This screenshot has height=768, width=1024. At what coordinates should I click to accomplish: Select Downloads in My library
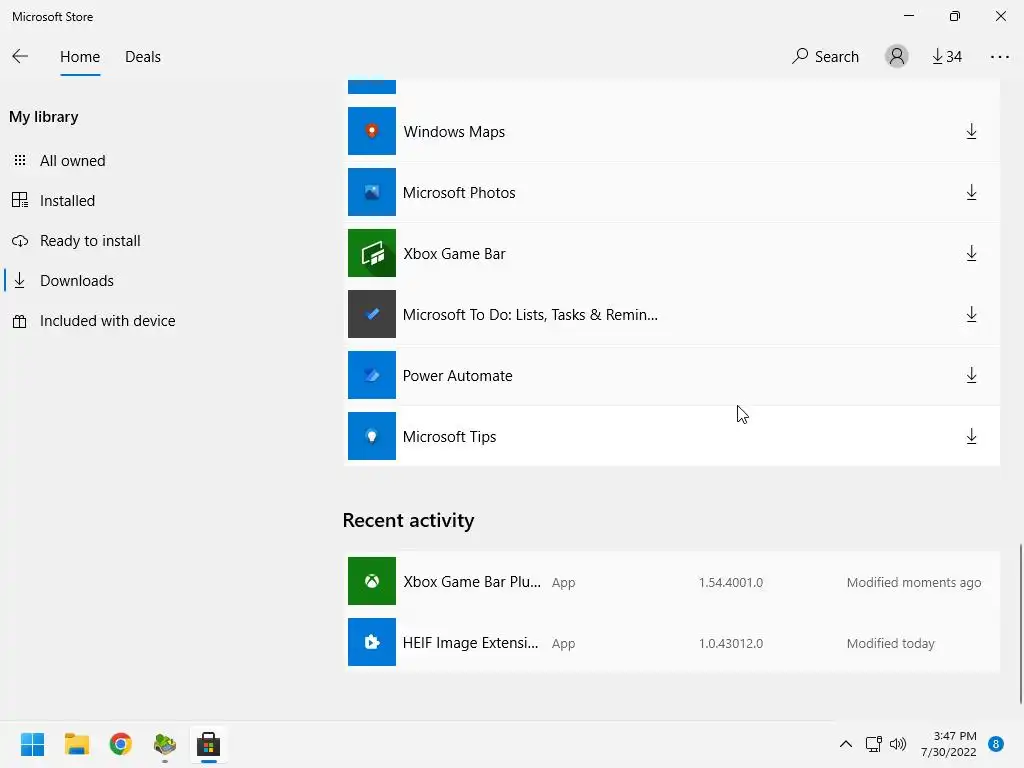(x=76, y=281)
